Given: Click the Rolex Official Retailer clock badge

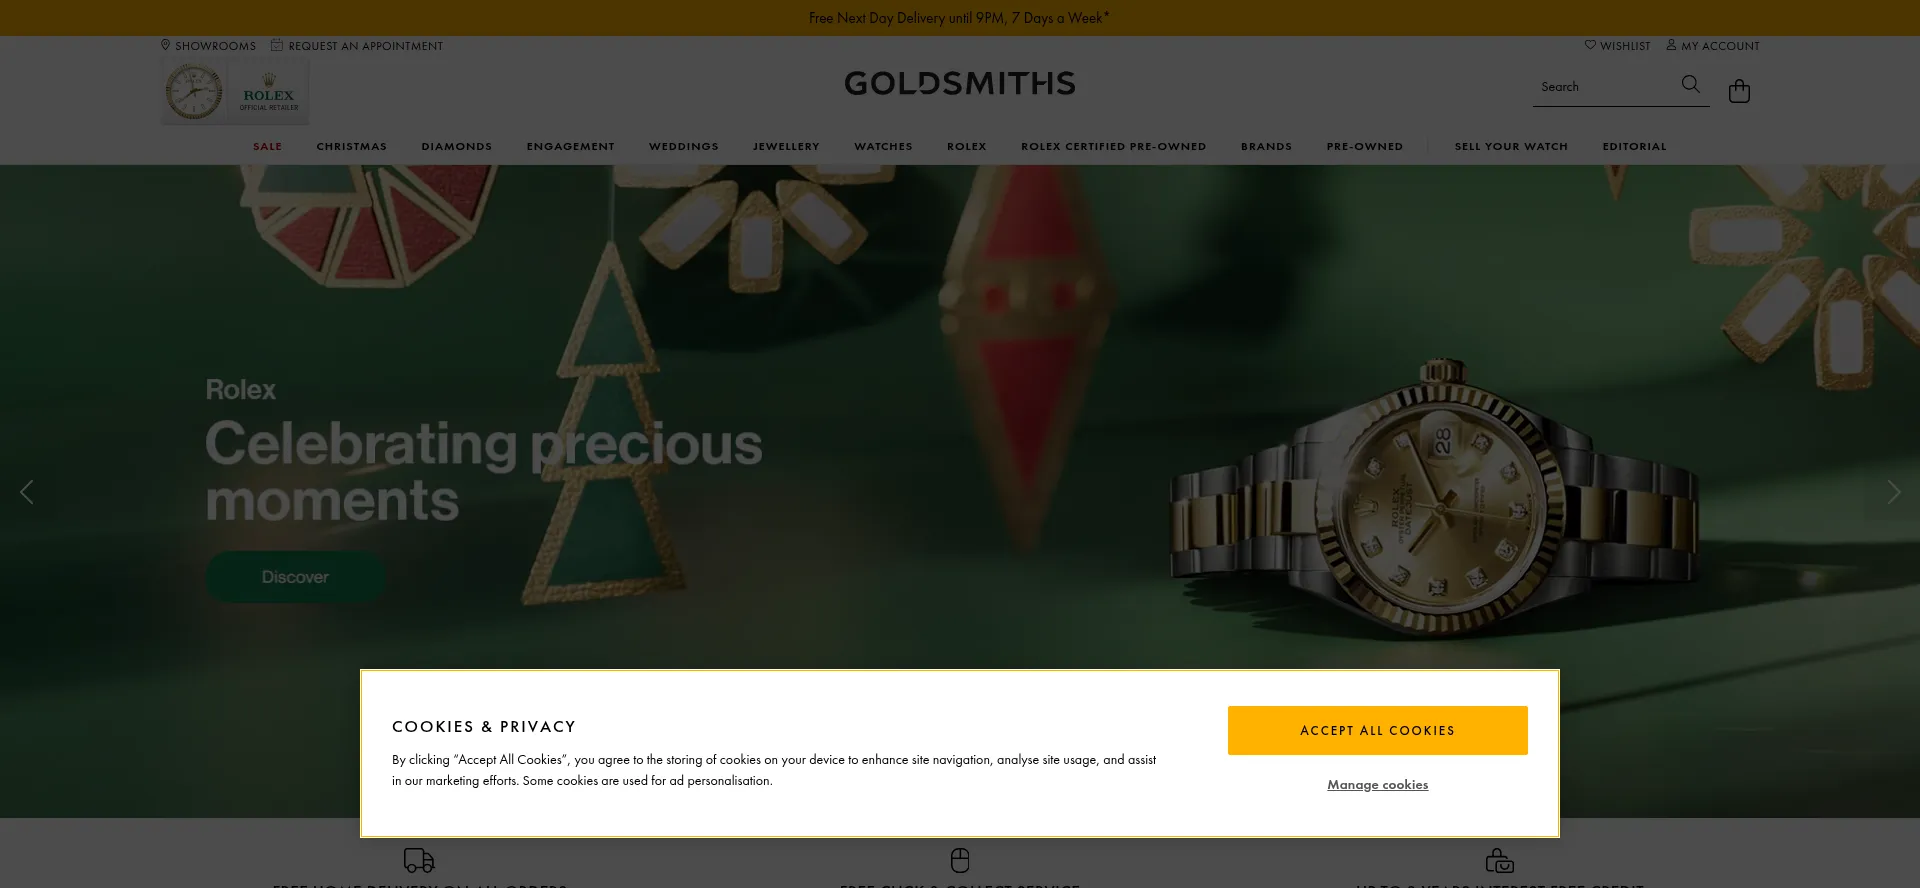Looking at the screenshot, I should click(x=235, y=91).
